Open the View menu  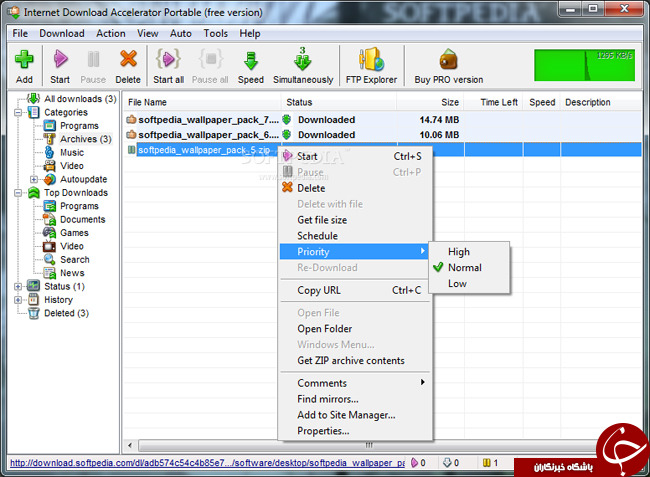[x=148, y=33]
